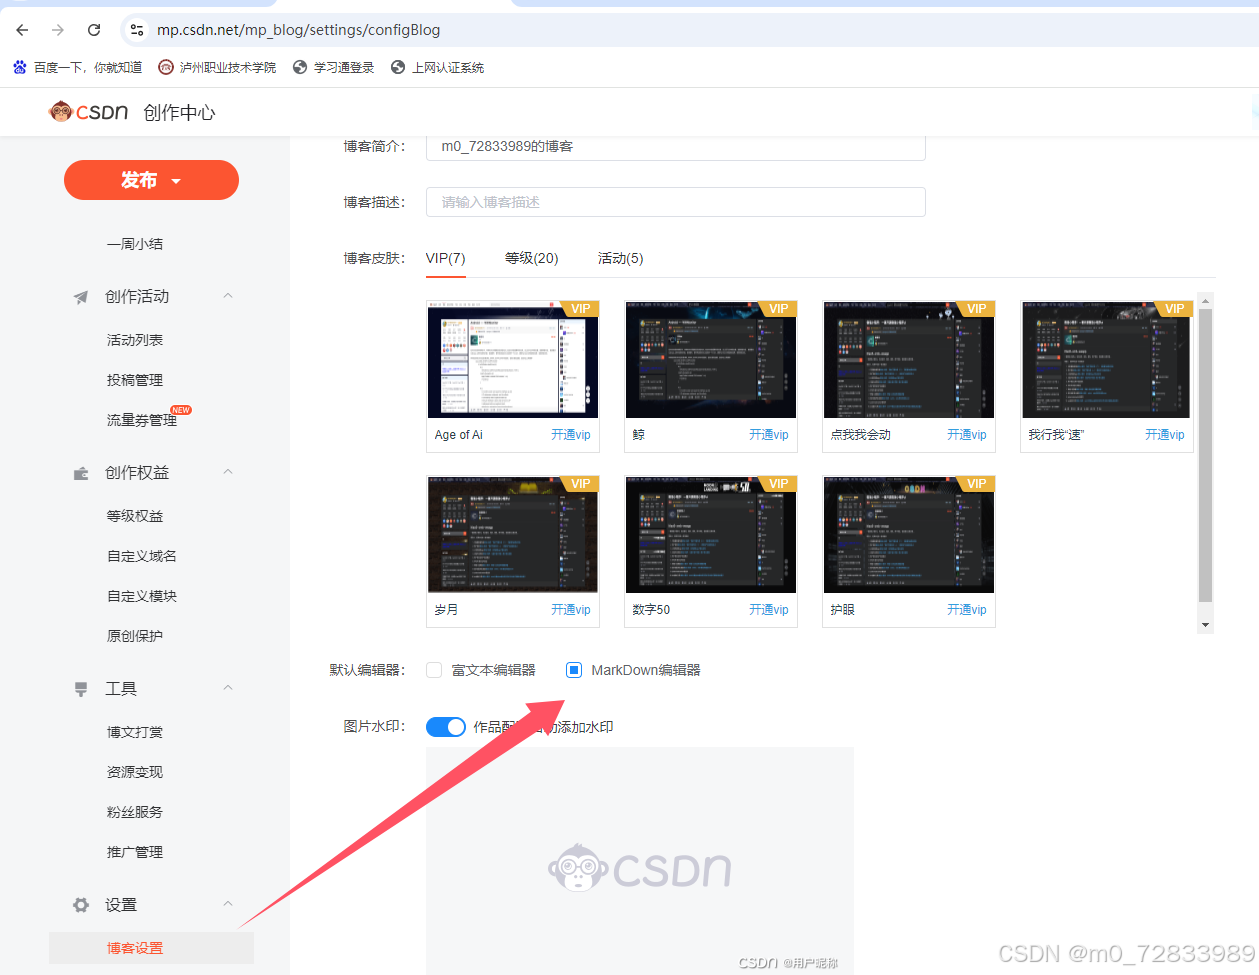The image size is (1259, 975).
Task: Click 开通vip link for Age of Ai
Action: (x=571, y=435)
